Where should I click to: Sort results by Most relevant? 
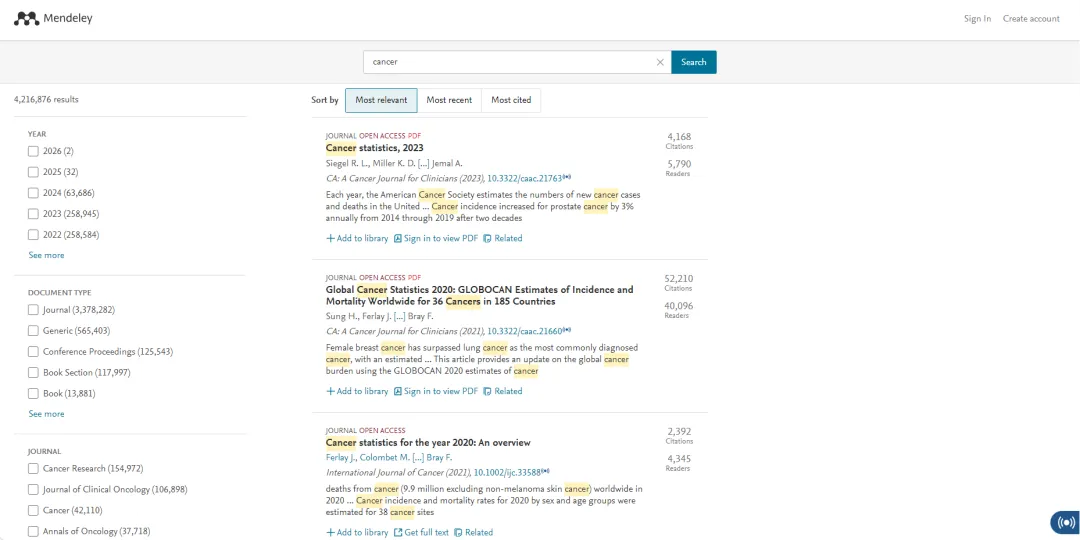[x=381, y=100]
